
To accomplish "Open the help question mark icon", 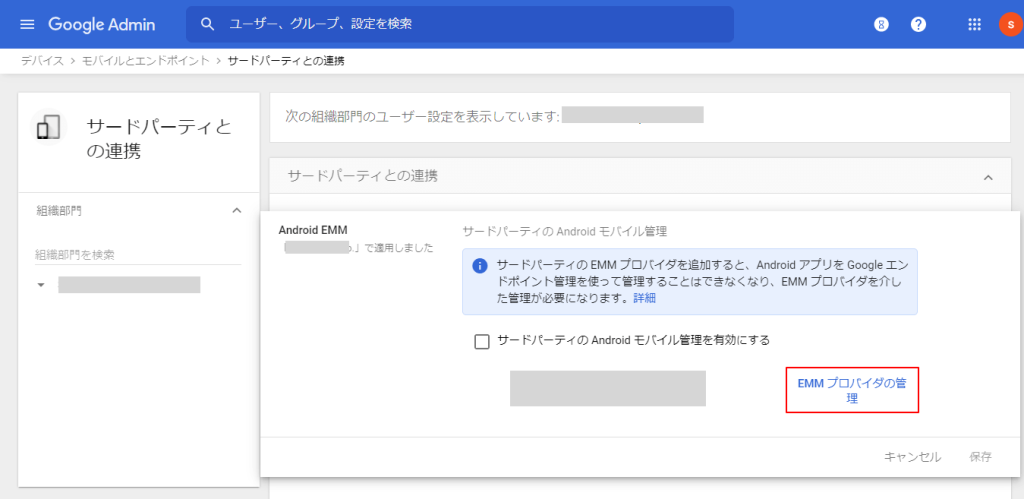I will tap(919, 25).
